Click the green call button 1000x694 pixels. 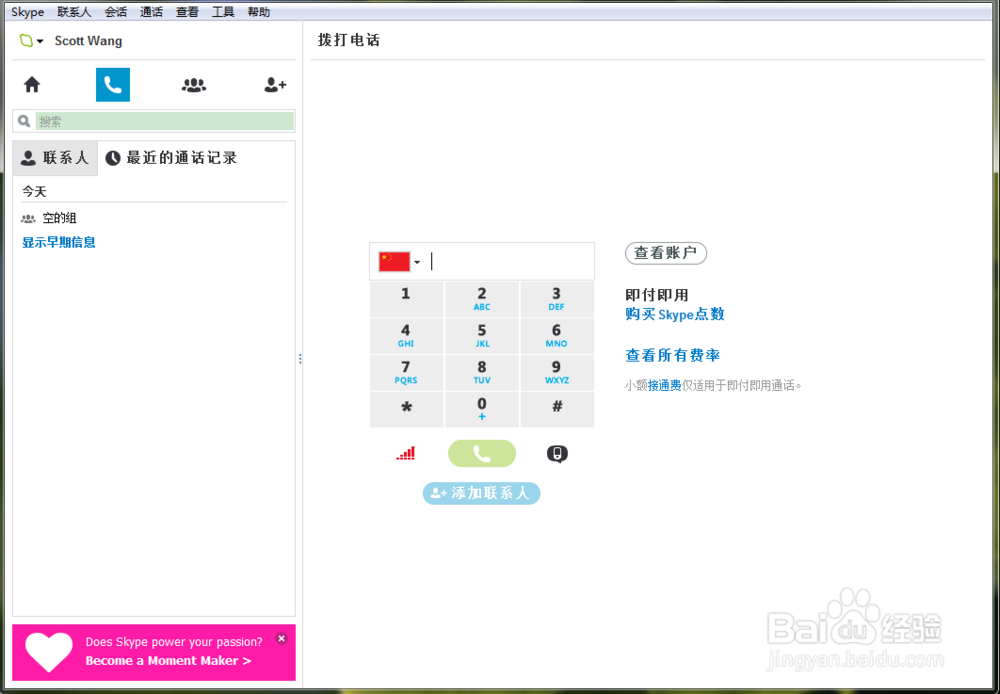(x=482, y=454)
